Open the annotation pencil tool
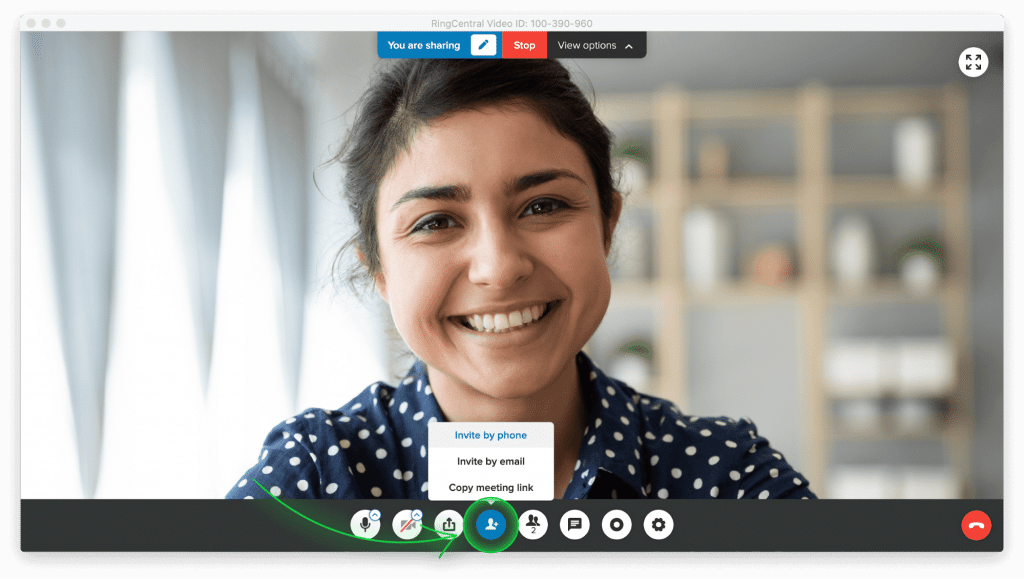 click(483, 45)
